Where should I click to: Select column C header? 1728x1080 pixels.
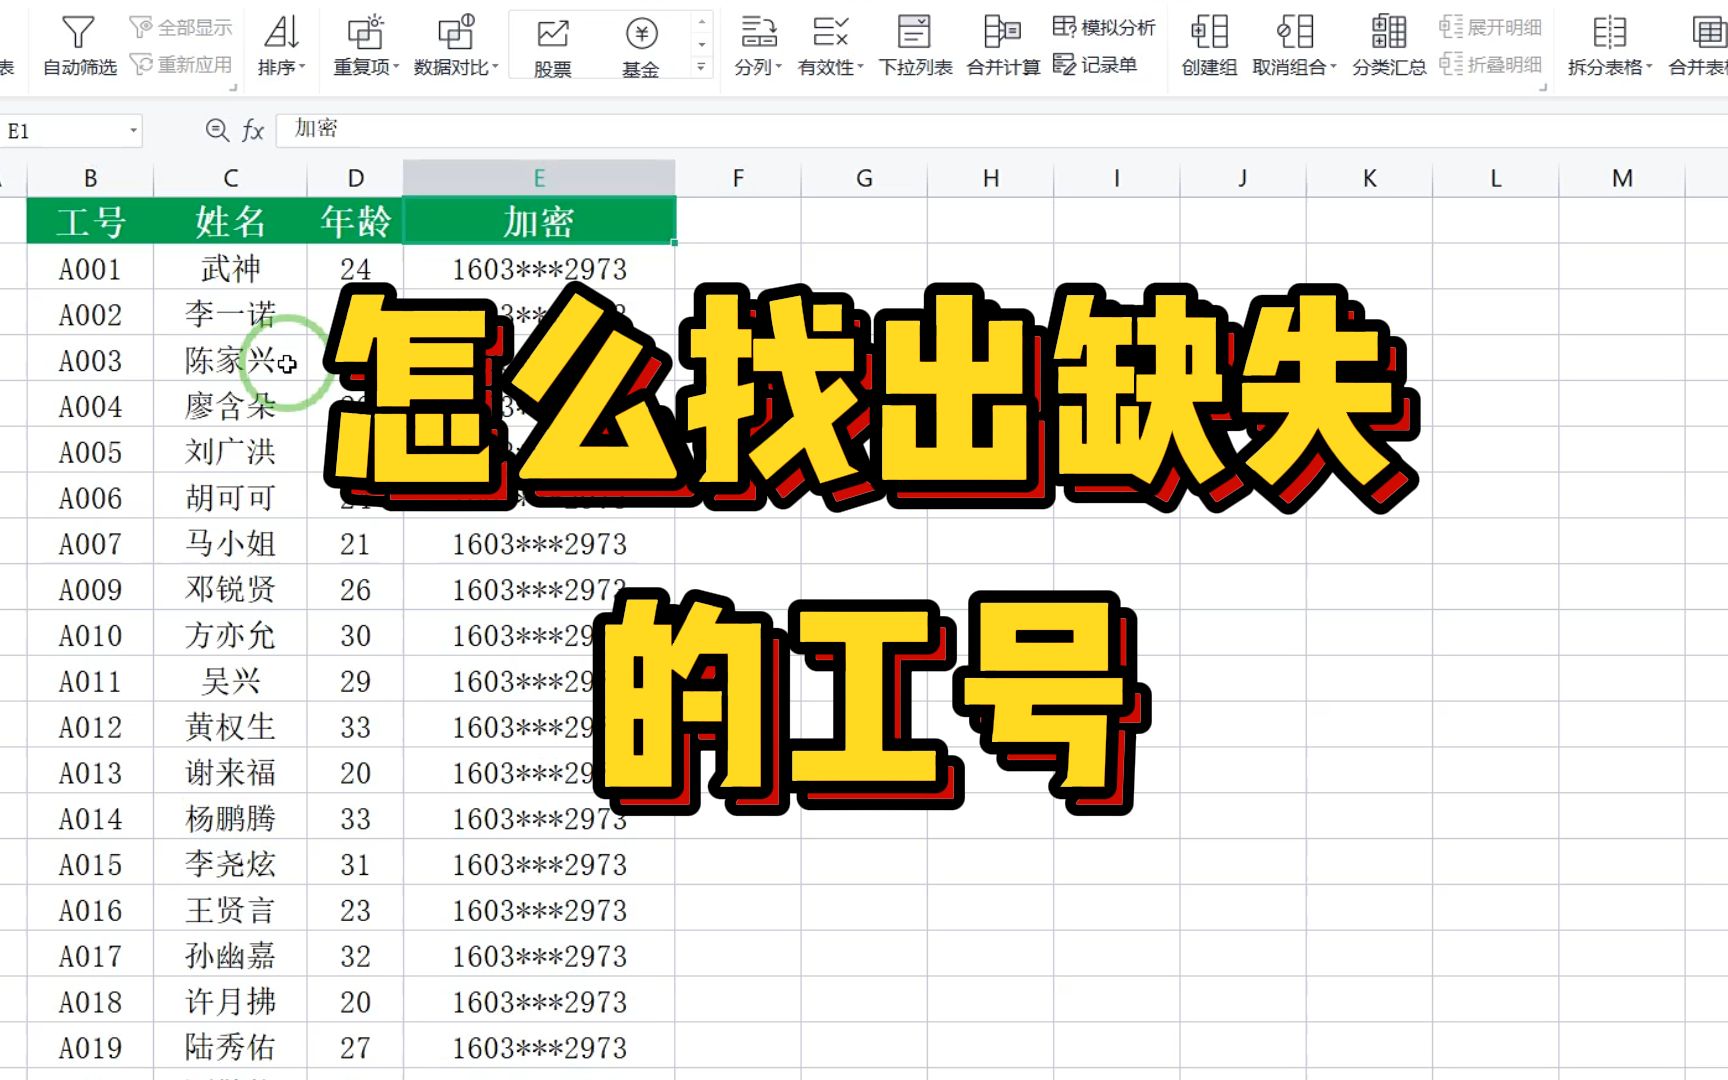(x=230, y=178)
